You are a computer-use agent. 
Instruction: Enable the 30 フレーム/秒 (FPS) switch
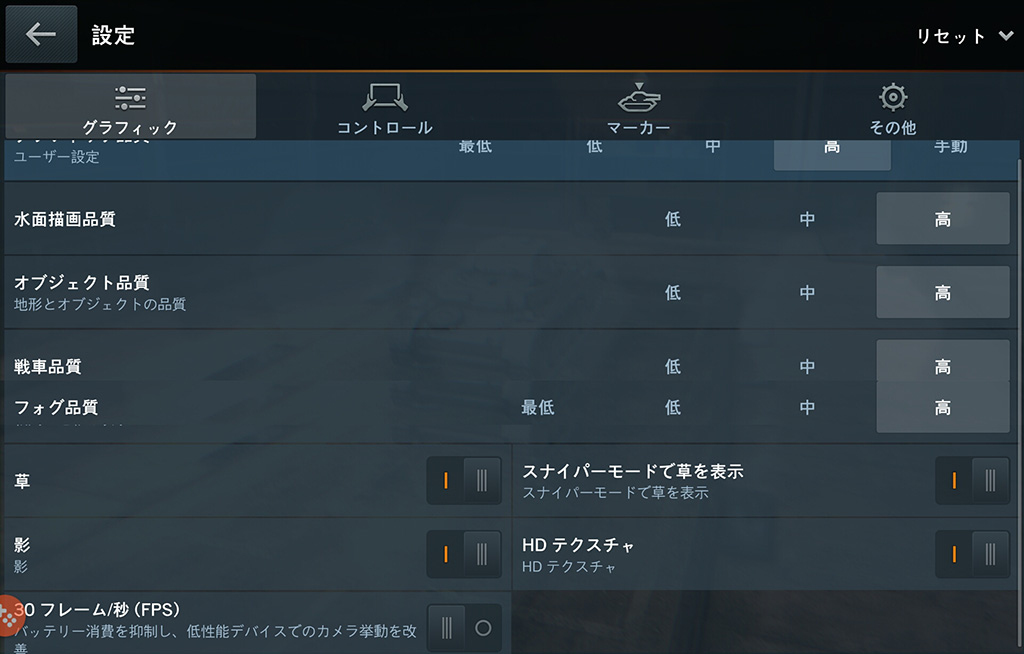(464, 628)
